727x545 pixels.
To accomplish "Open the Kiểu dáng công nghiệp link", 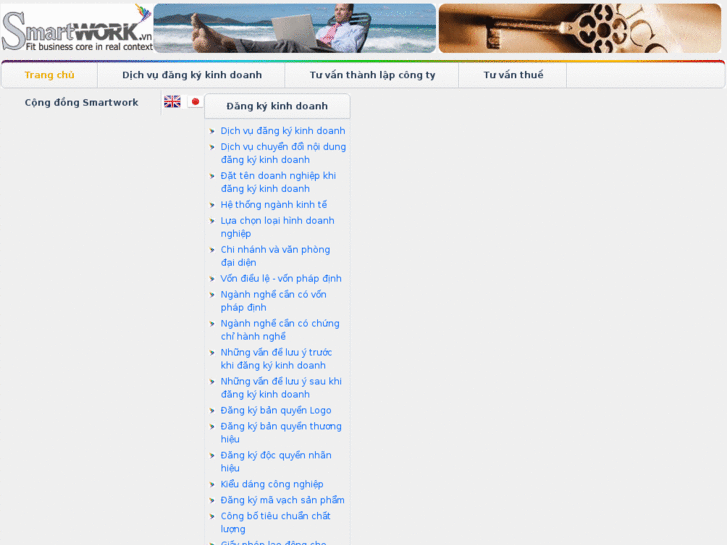I will click(x=272, y=484).
